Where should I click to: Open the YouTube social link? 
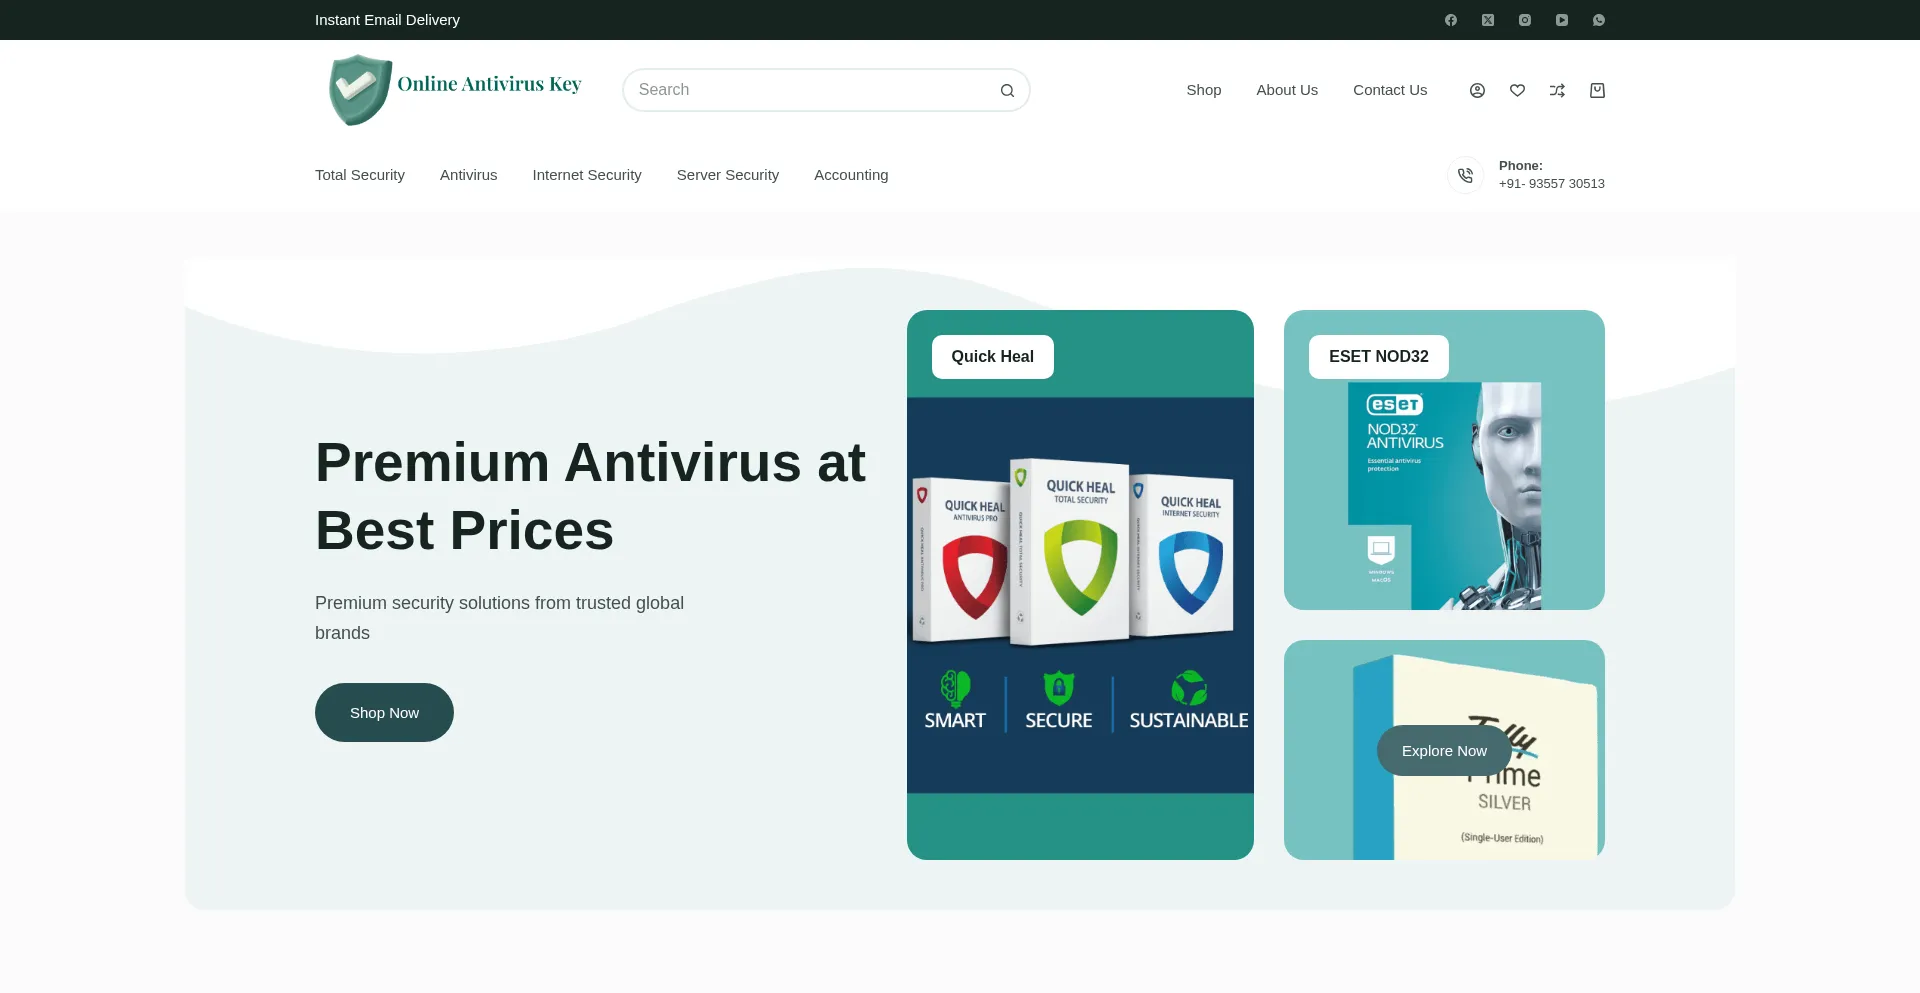click(x=1562, y=20)
